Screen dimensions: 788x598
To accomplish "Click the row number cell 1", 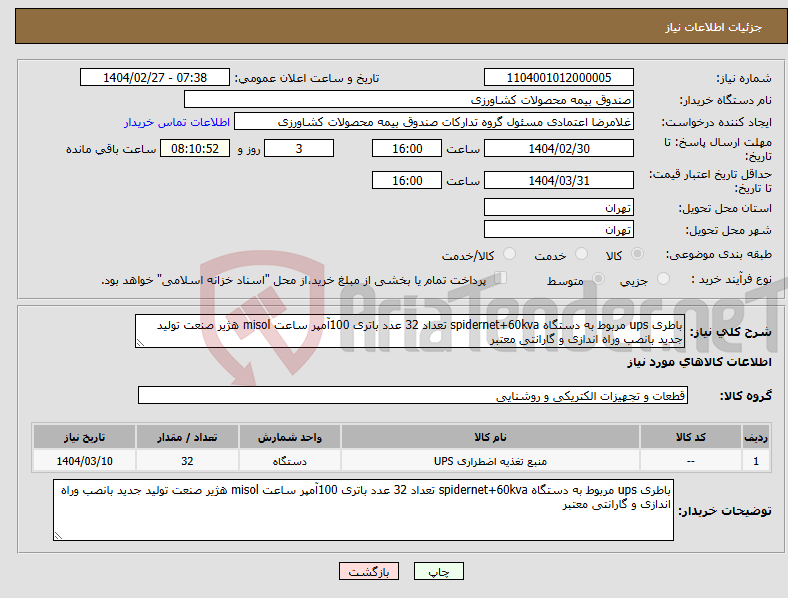I will click(x=755, y=461).
